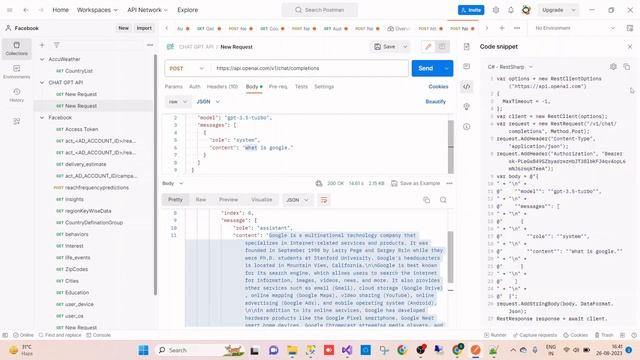Open the Environments sidebar panel
The width and height of the screenshot is (640, 360).
[16, 72]
